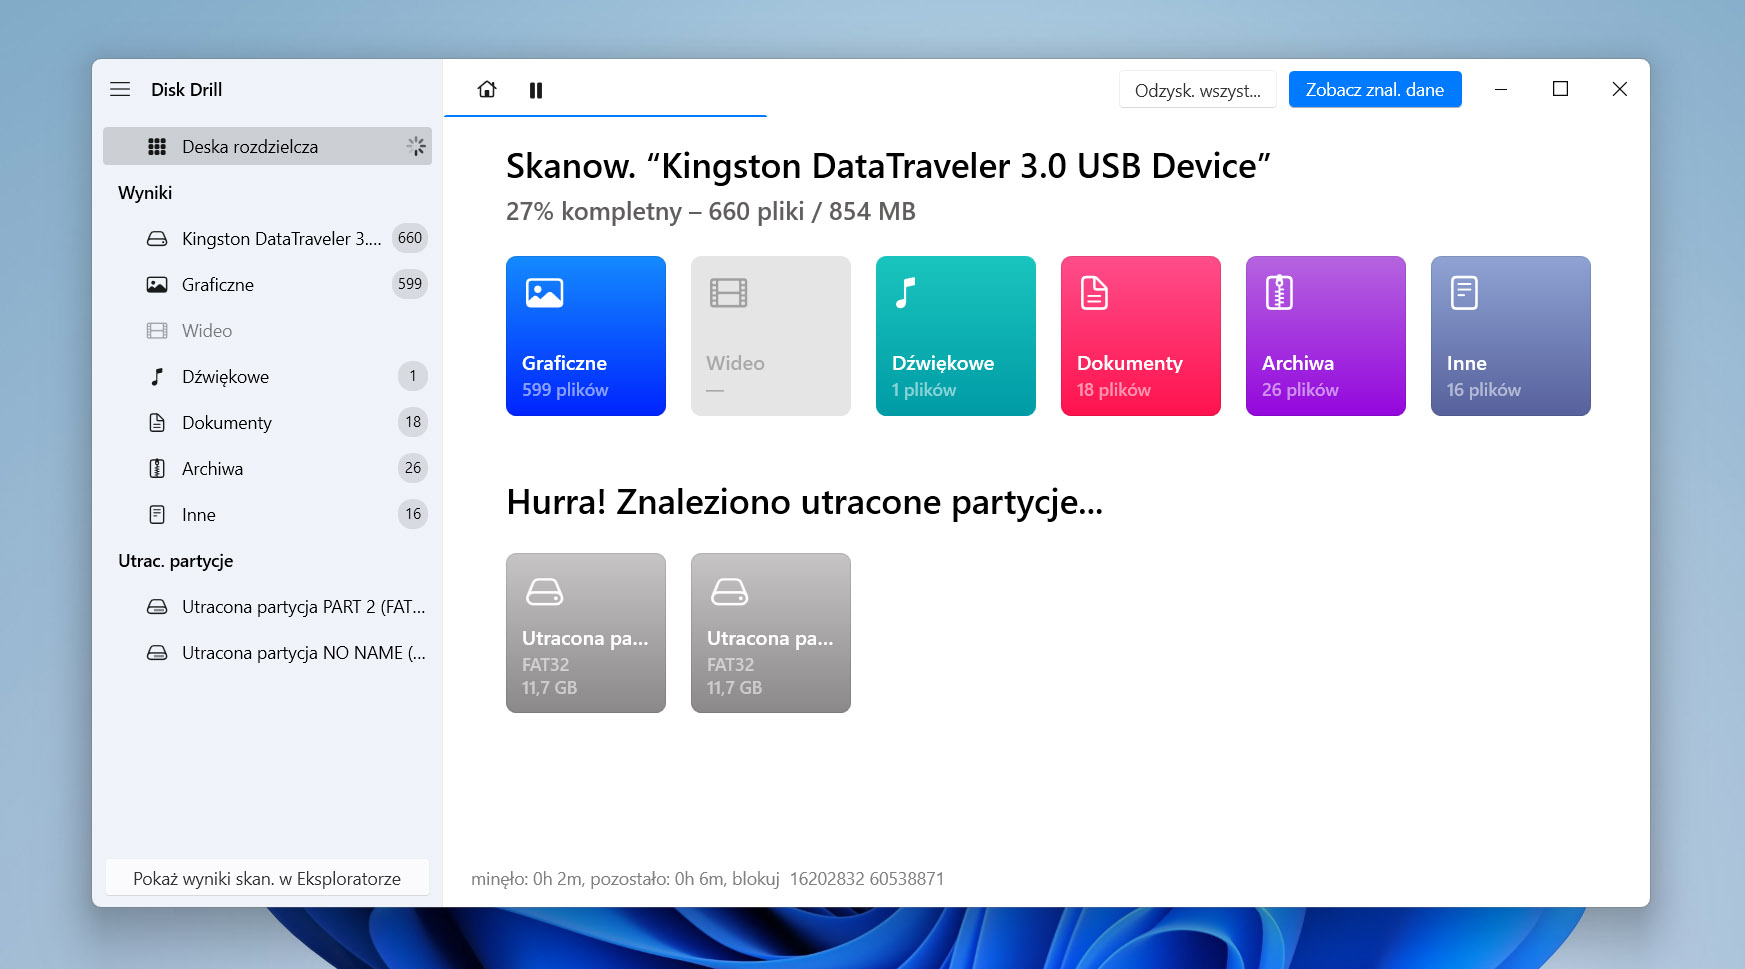
Task: Click the Odzysk. wszyst... button
Action: [x=1197, y=90]
